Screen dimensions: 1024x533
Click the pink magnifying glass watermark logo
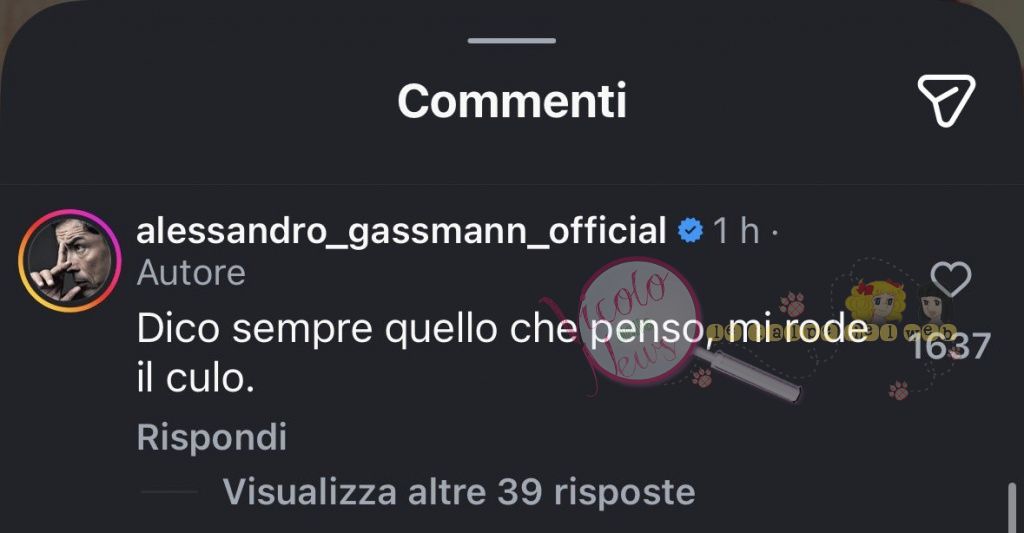pos(640,321)
